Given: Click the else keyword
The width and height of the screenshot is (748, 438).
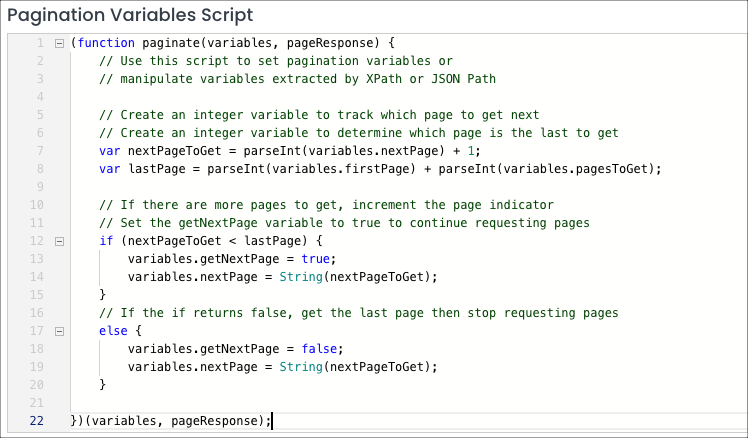Looking at the screenshot, I should point(113,329).
